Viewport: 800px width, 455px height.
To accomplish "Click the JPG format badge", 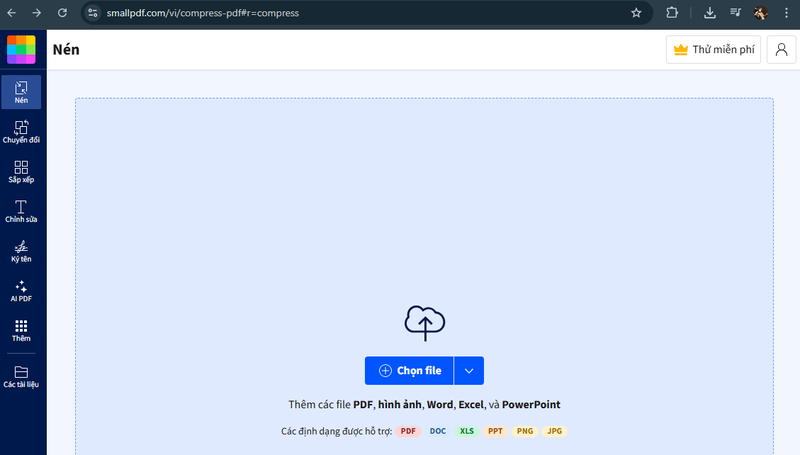I will tap(555, 431).
